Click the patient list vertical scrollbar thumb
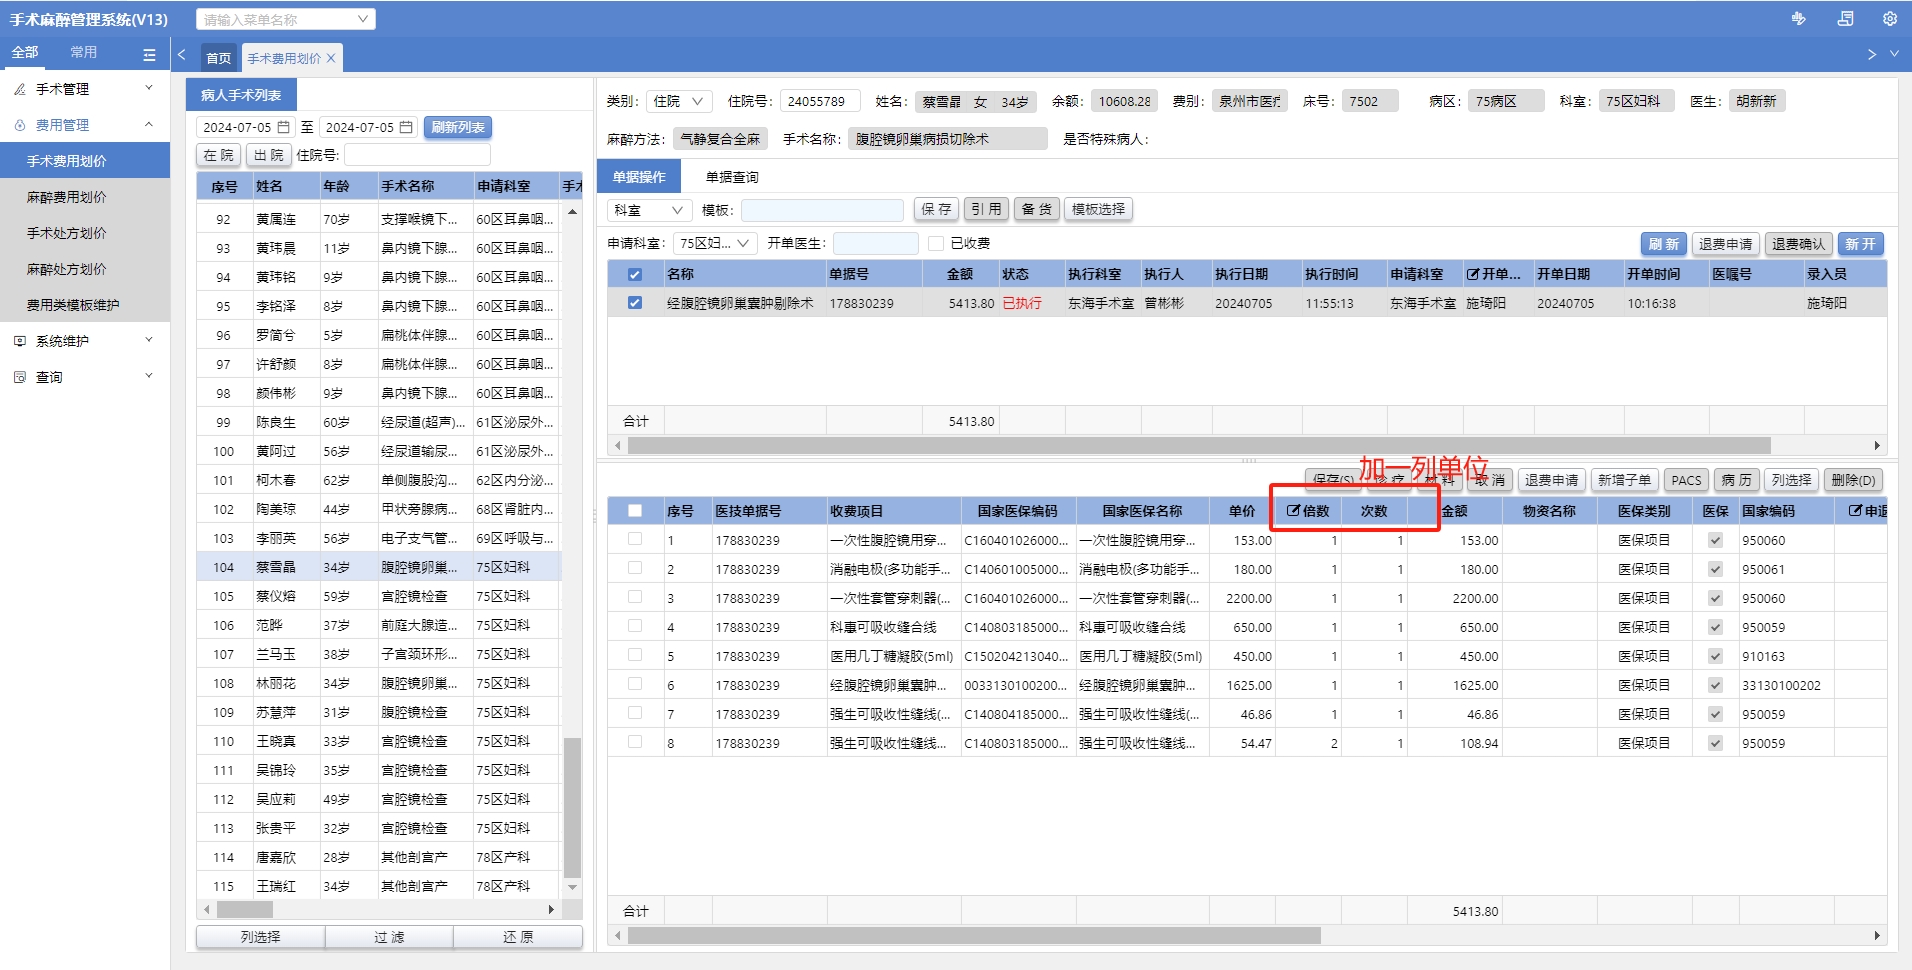The image size is (1912, 970). click(x=572, y=808)
